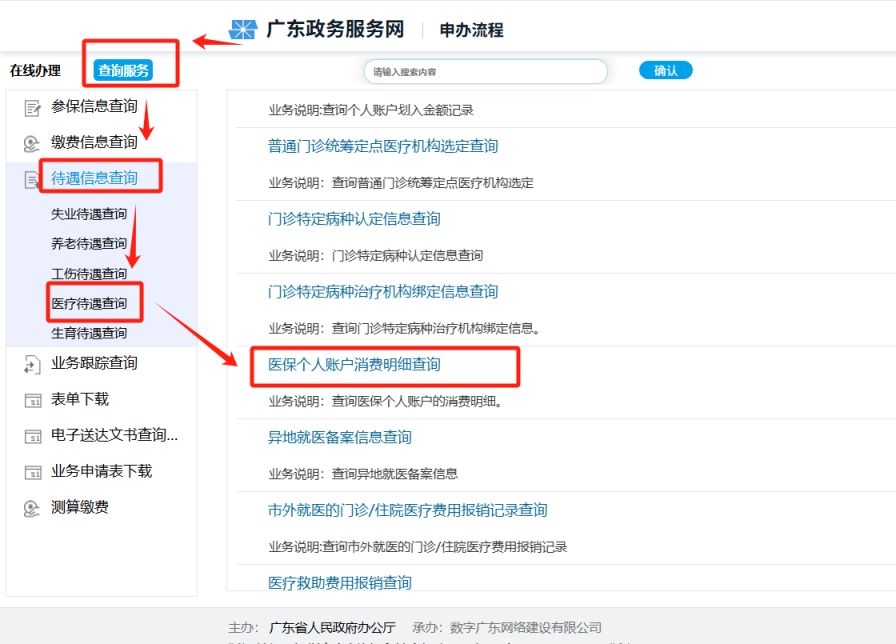Expand the 缴费信息查询 menu section
This screenshot has height=644, width=896.
click(94, 143)
